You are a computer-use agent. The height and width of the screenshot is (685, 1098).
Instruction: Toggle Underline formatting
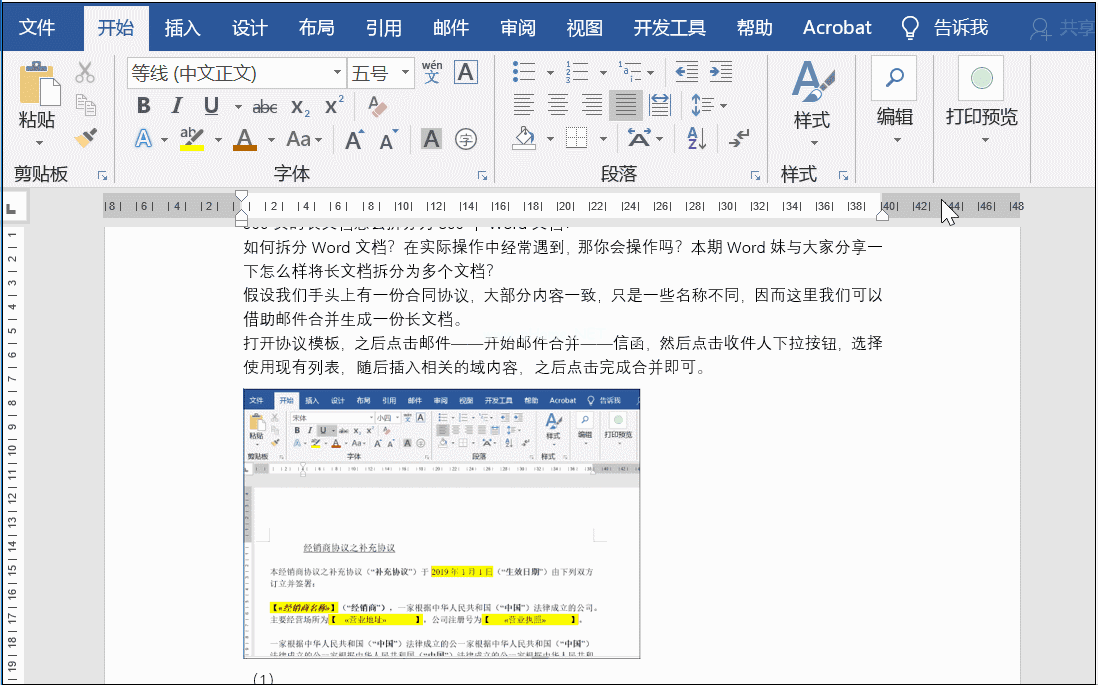(x=211, y=106)
